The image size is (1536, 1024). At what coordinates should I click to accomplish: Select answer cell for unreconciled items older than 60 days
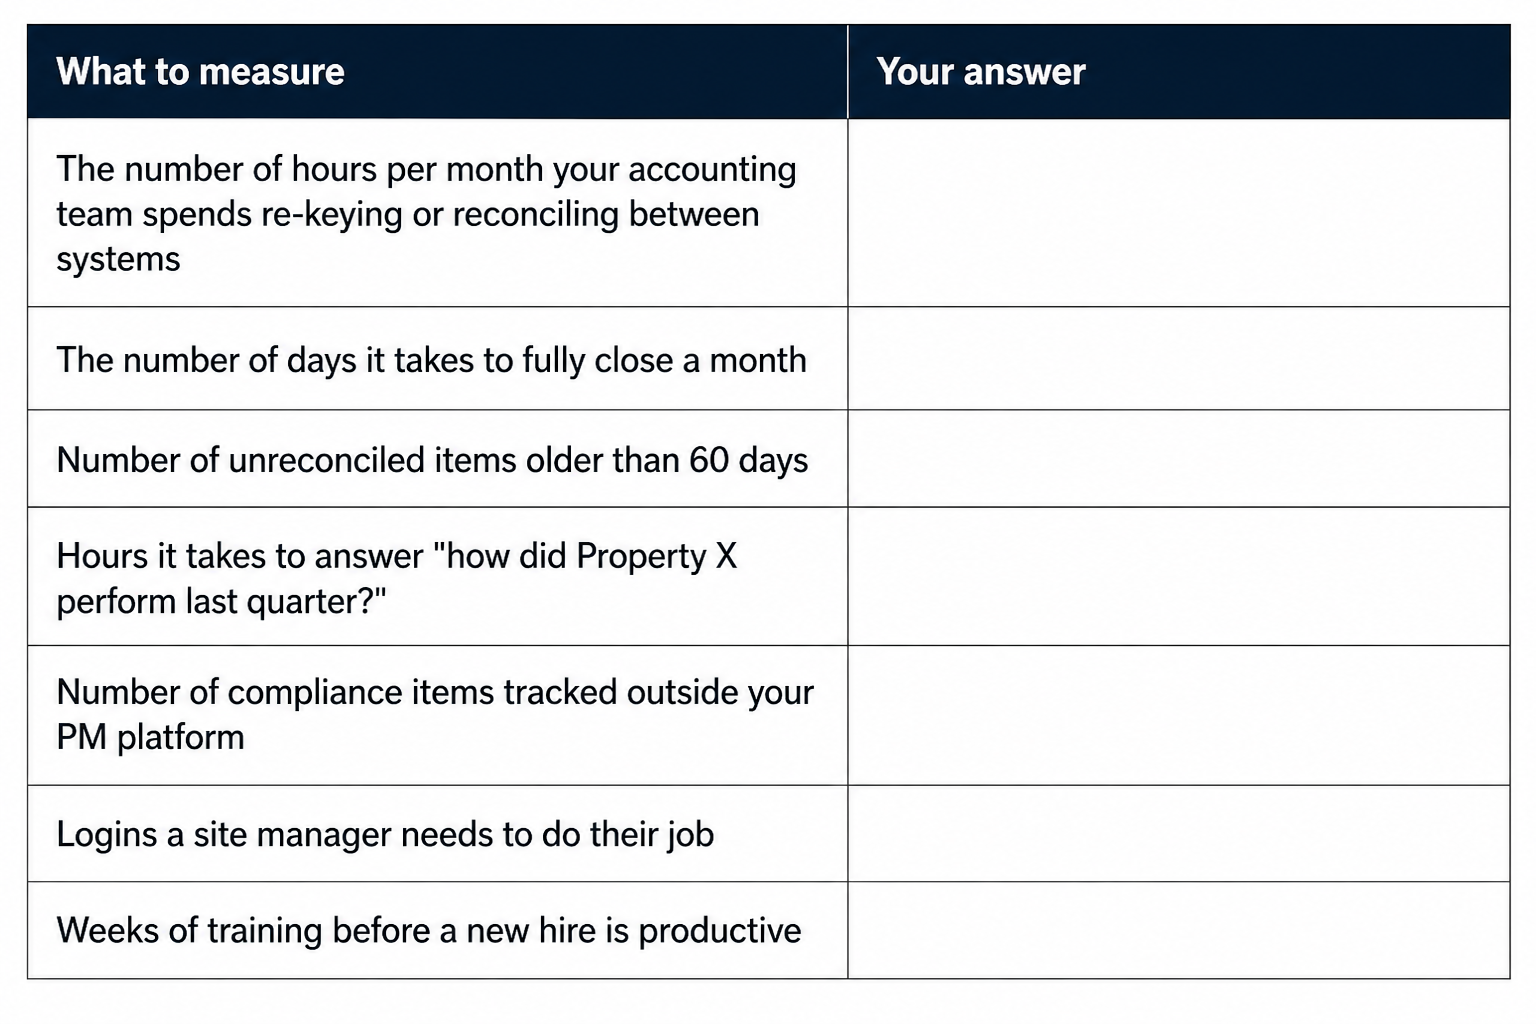coord(1179,459)
